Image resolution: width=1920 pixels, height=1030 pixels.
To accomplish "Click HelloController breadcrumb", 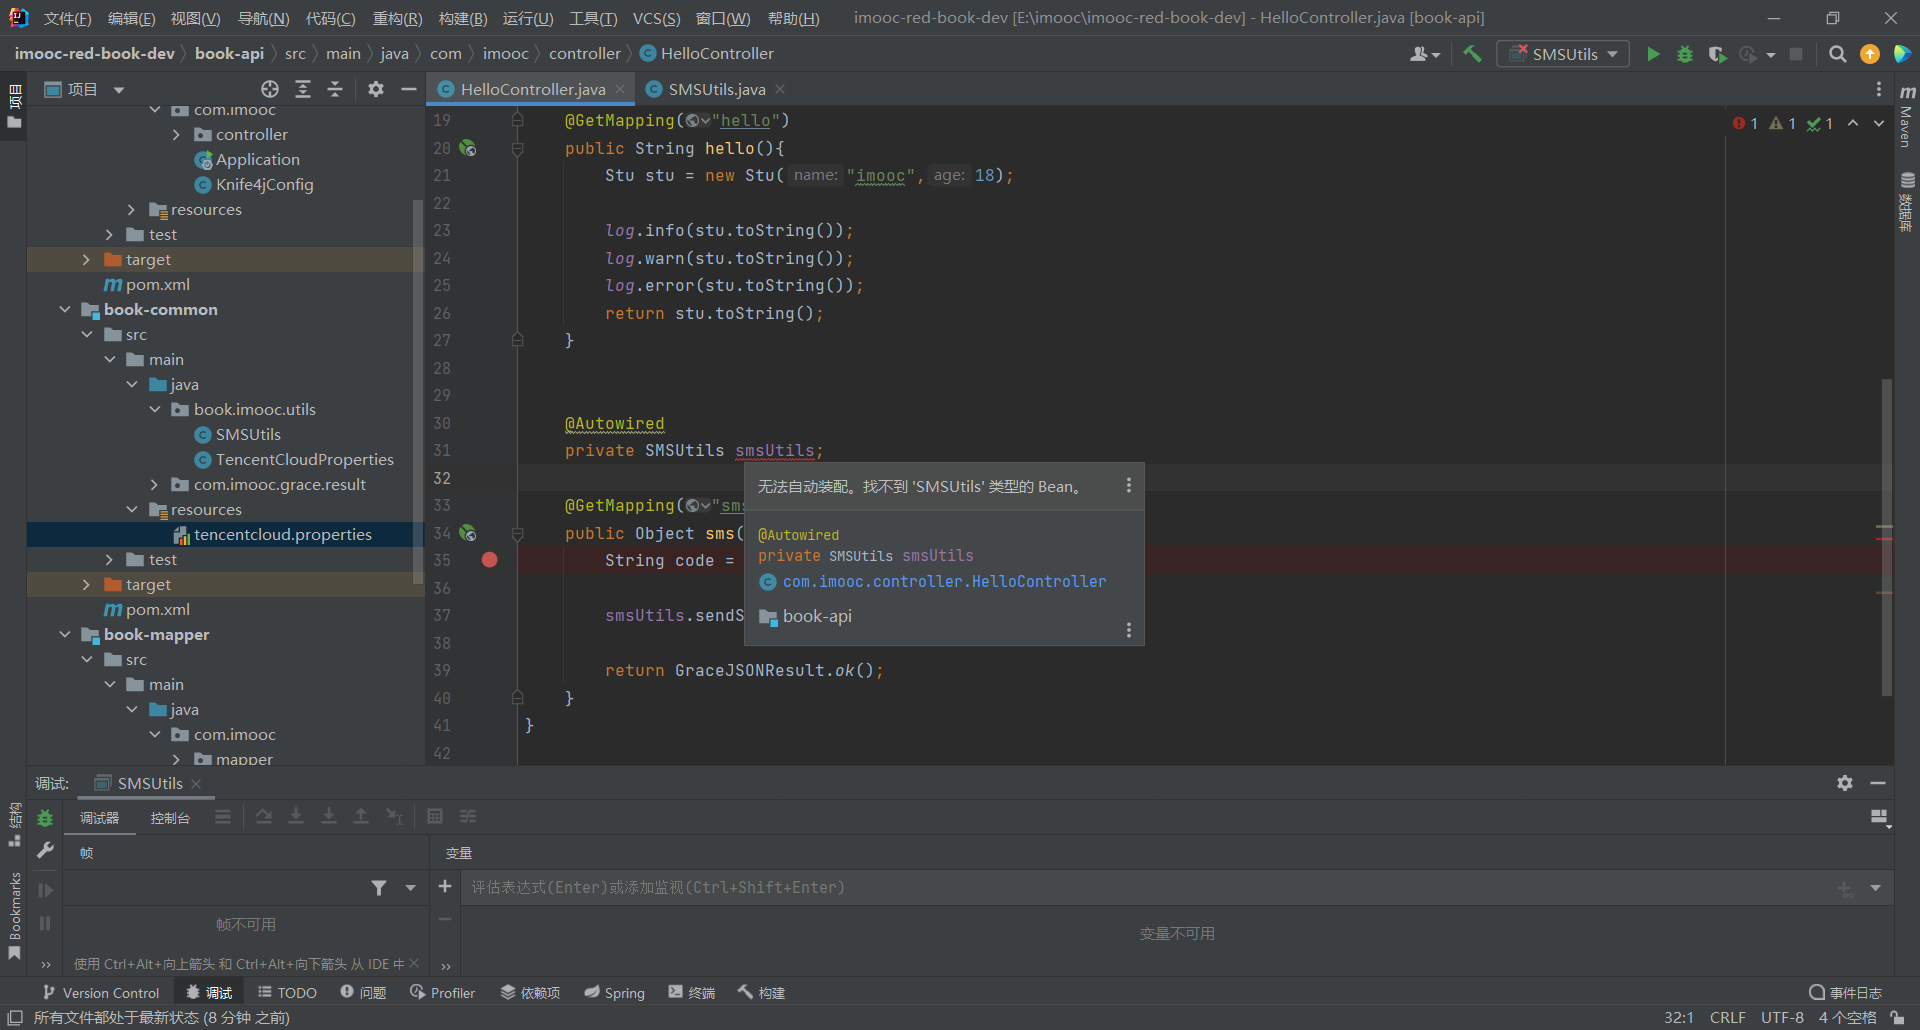I will 717,54.
